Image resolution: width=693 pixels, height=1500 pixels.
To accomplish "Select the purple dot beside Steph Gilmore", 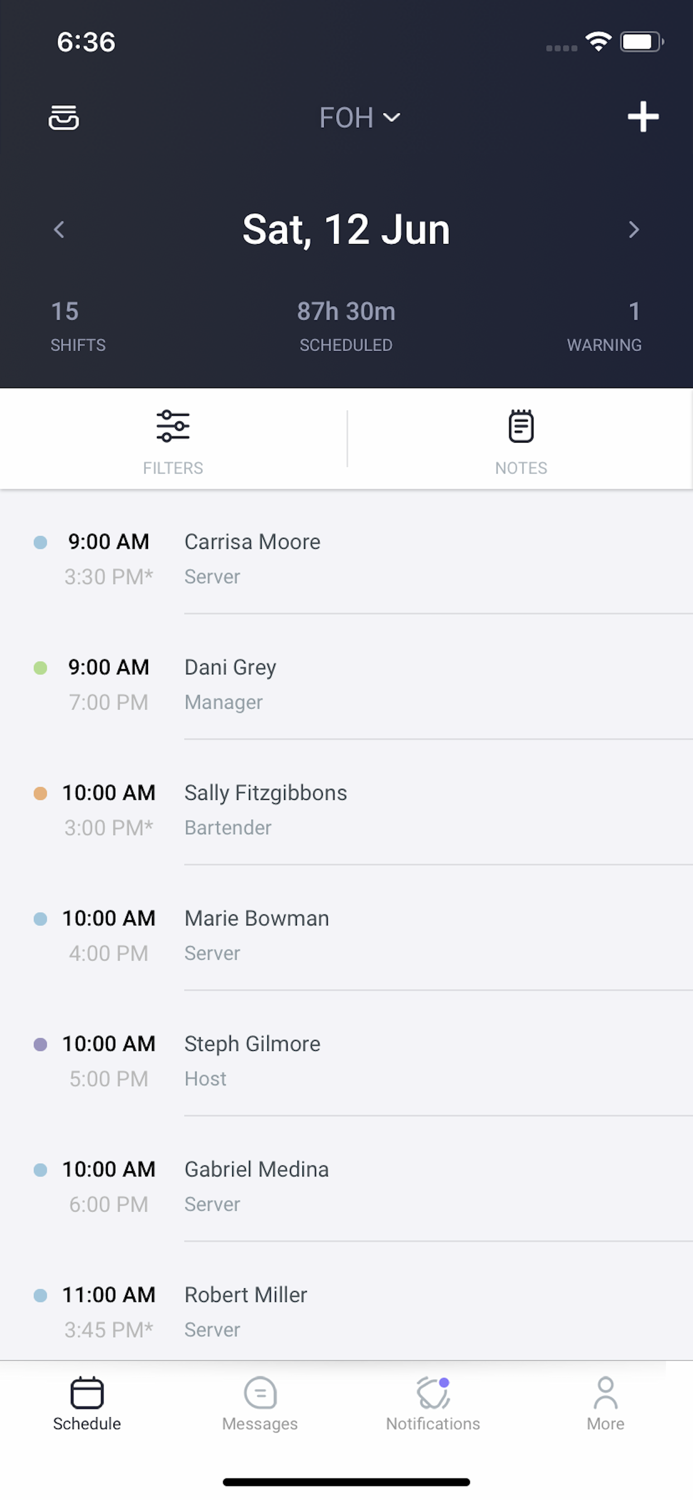I will pos(39,1043).
